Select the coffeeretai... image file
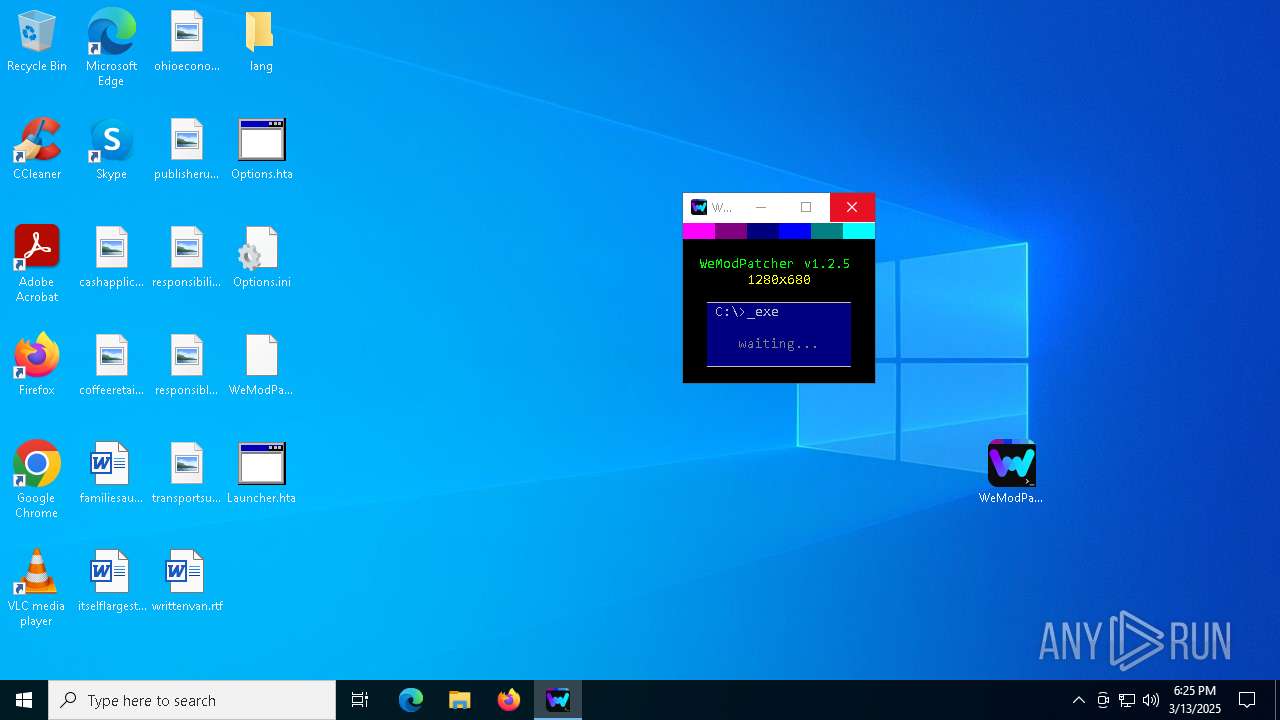1280x720 pixels. [x=111, y=366]
